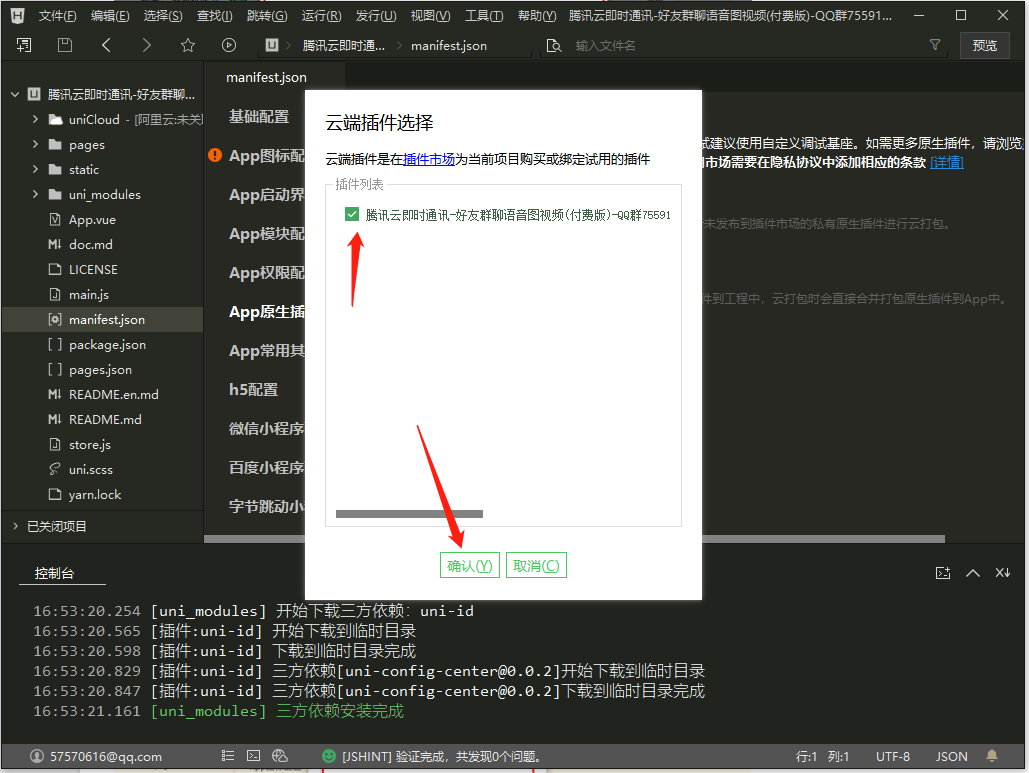
Task: Open the h5配置 section
Action: tap(253, 390)
